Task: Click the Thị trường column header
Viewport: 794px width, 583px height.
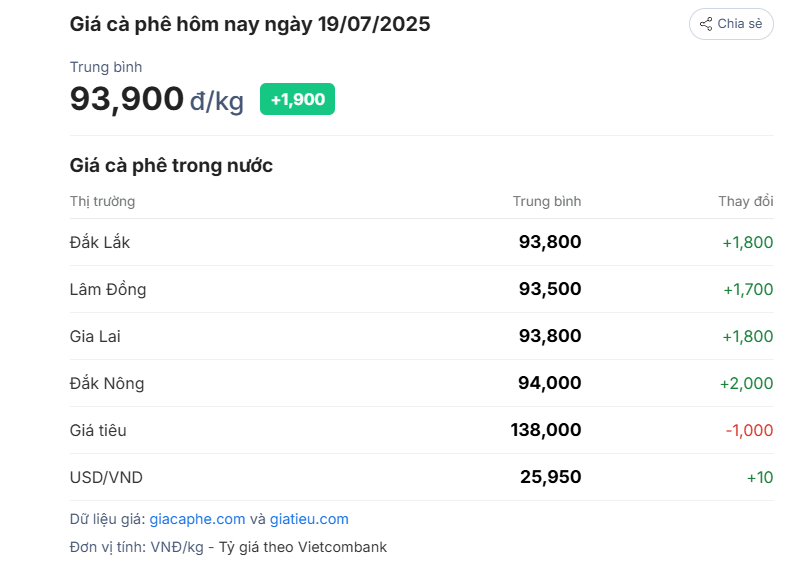Action: point(102,202)
